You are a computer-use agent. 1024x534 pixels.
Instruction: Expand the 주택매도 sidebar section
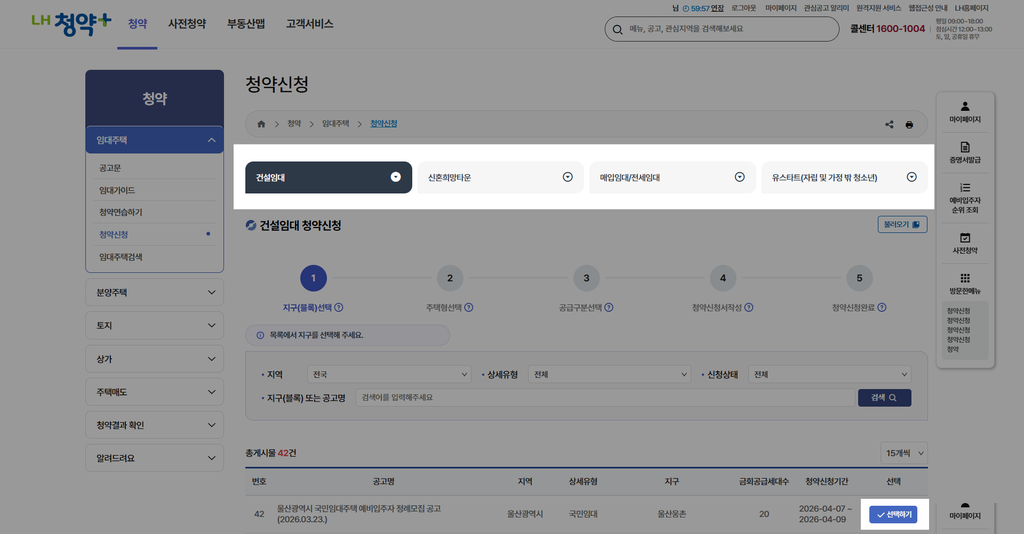155,392
